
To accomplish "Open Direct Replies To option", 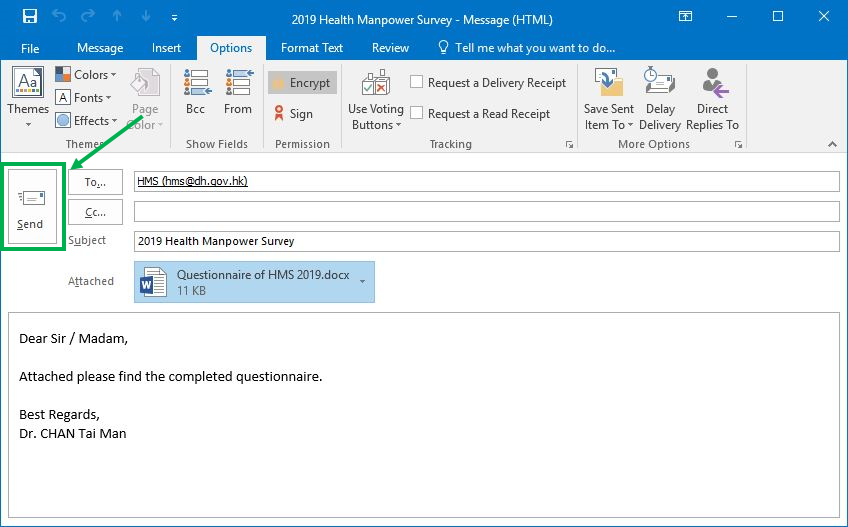I will coord(712,98).
